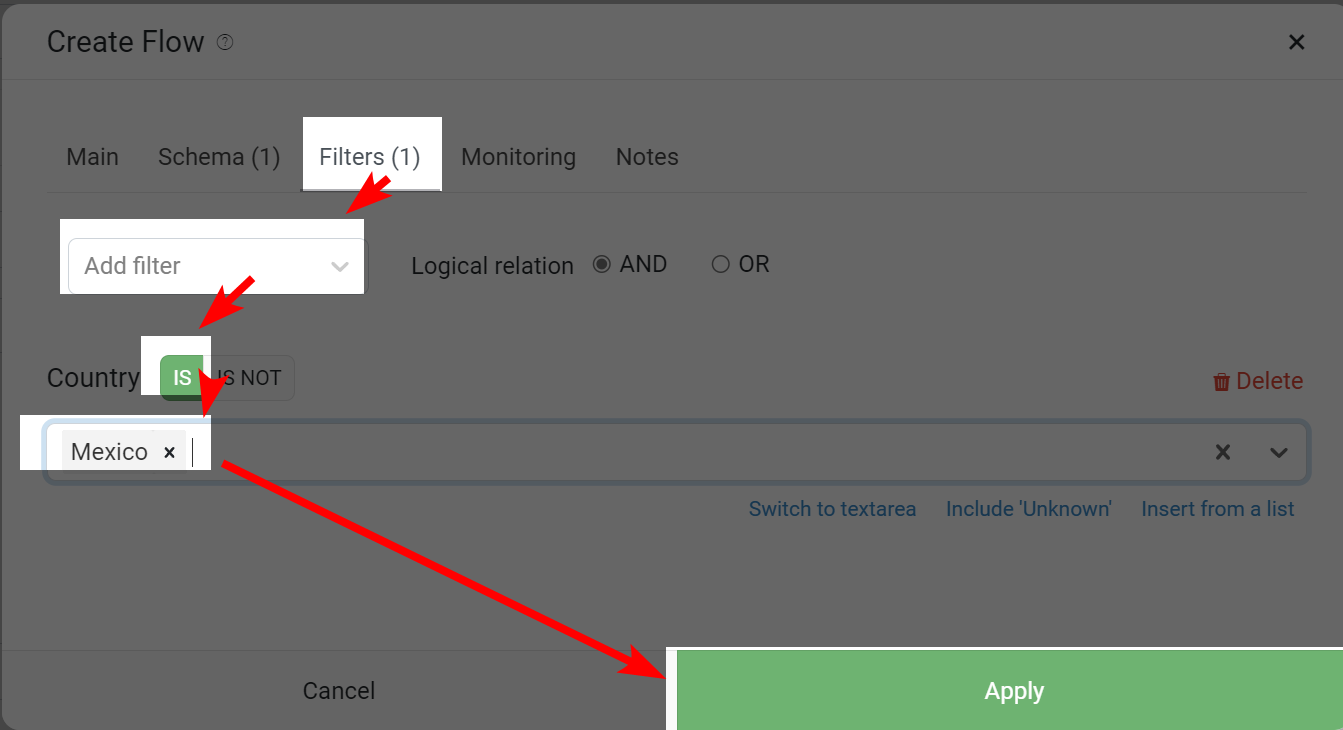Switch to the Main tab
The height and width of the screenshot is (730, 1343).
point(92,157)
